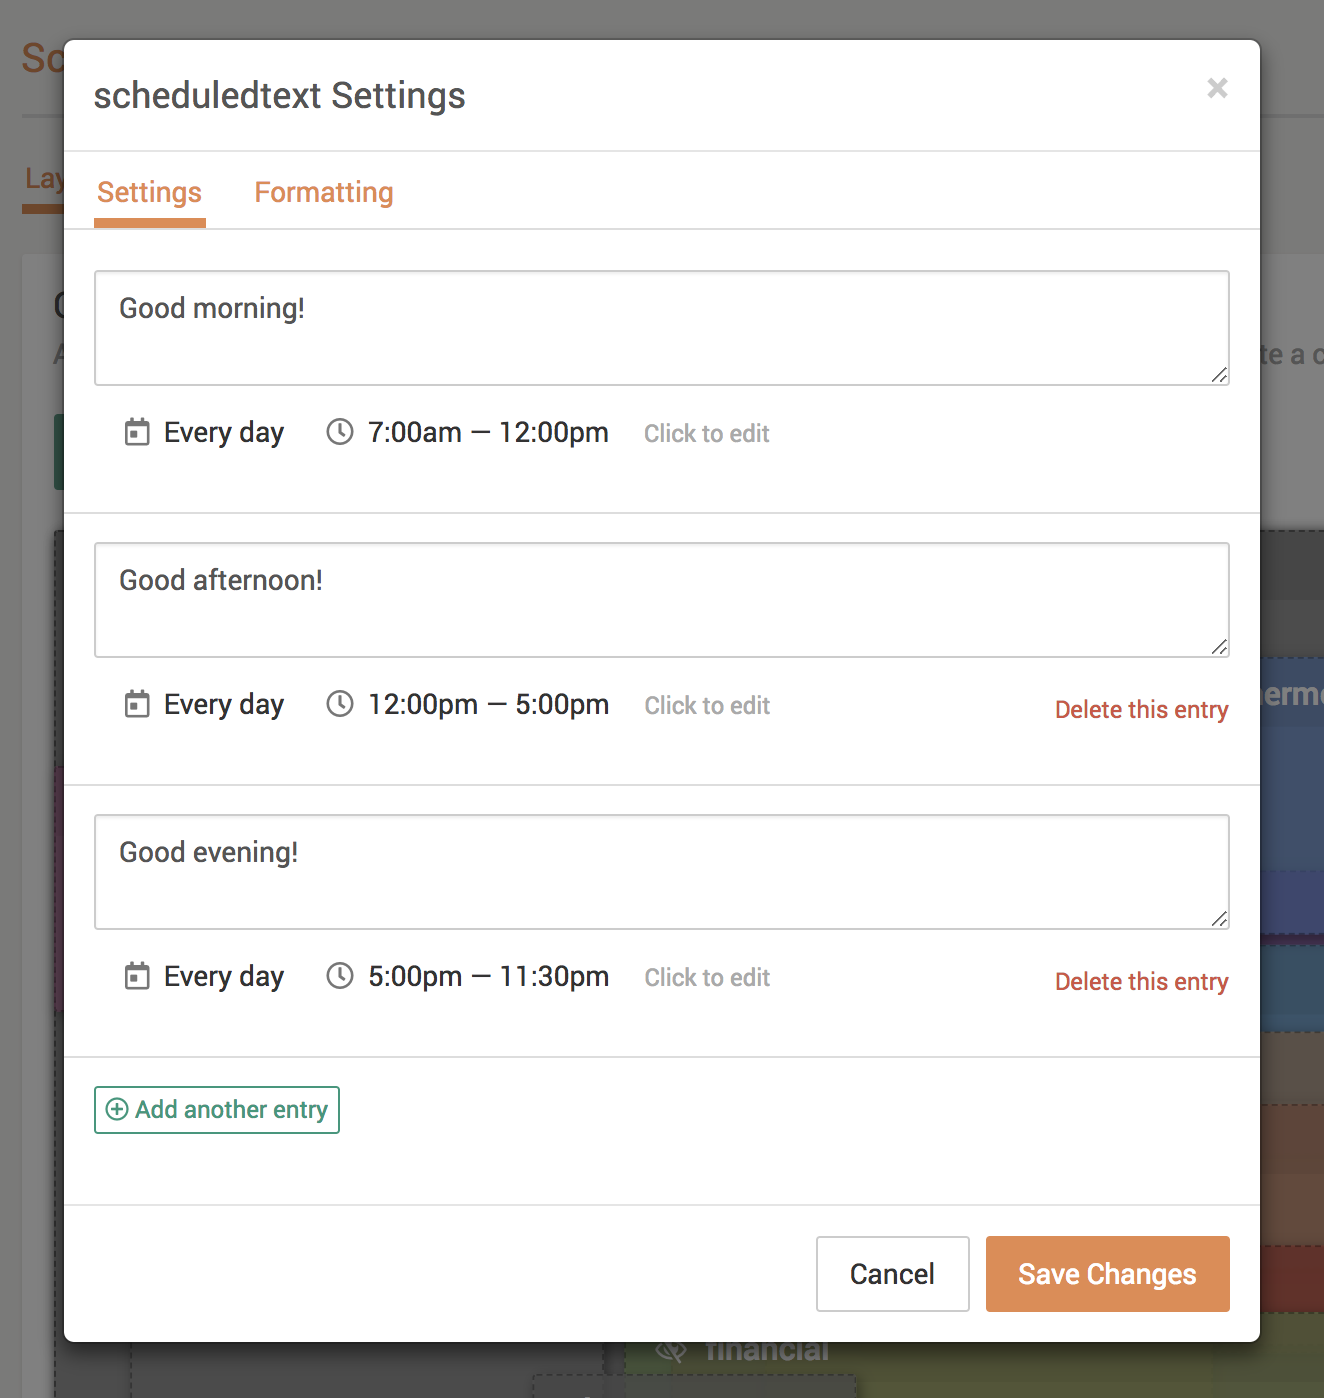Cancel the scheduledtext settings changes

[891, 1274]
